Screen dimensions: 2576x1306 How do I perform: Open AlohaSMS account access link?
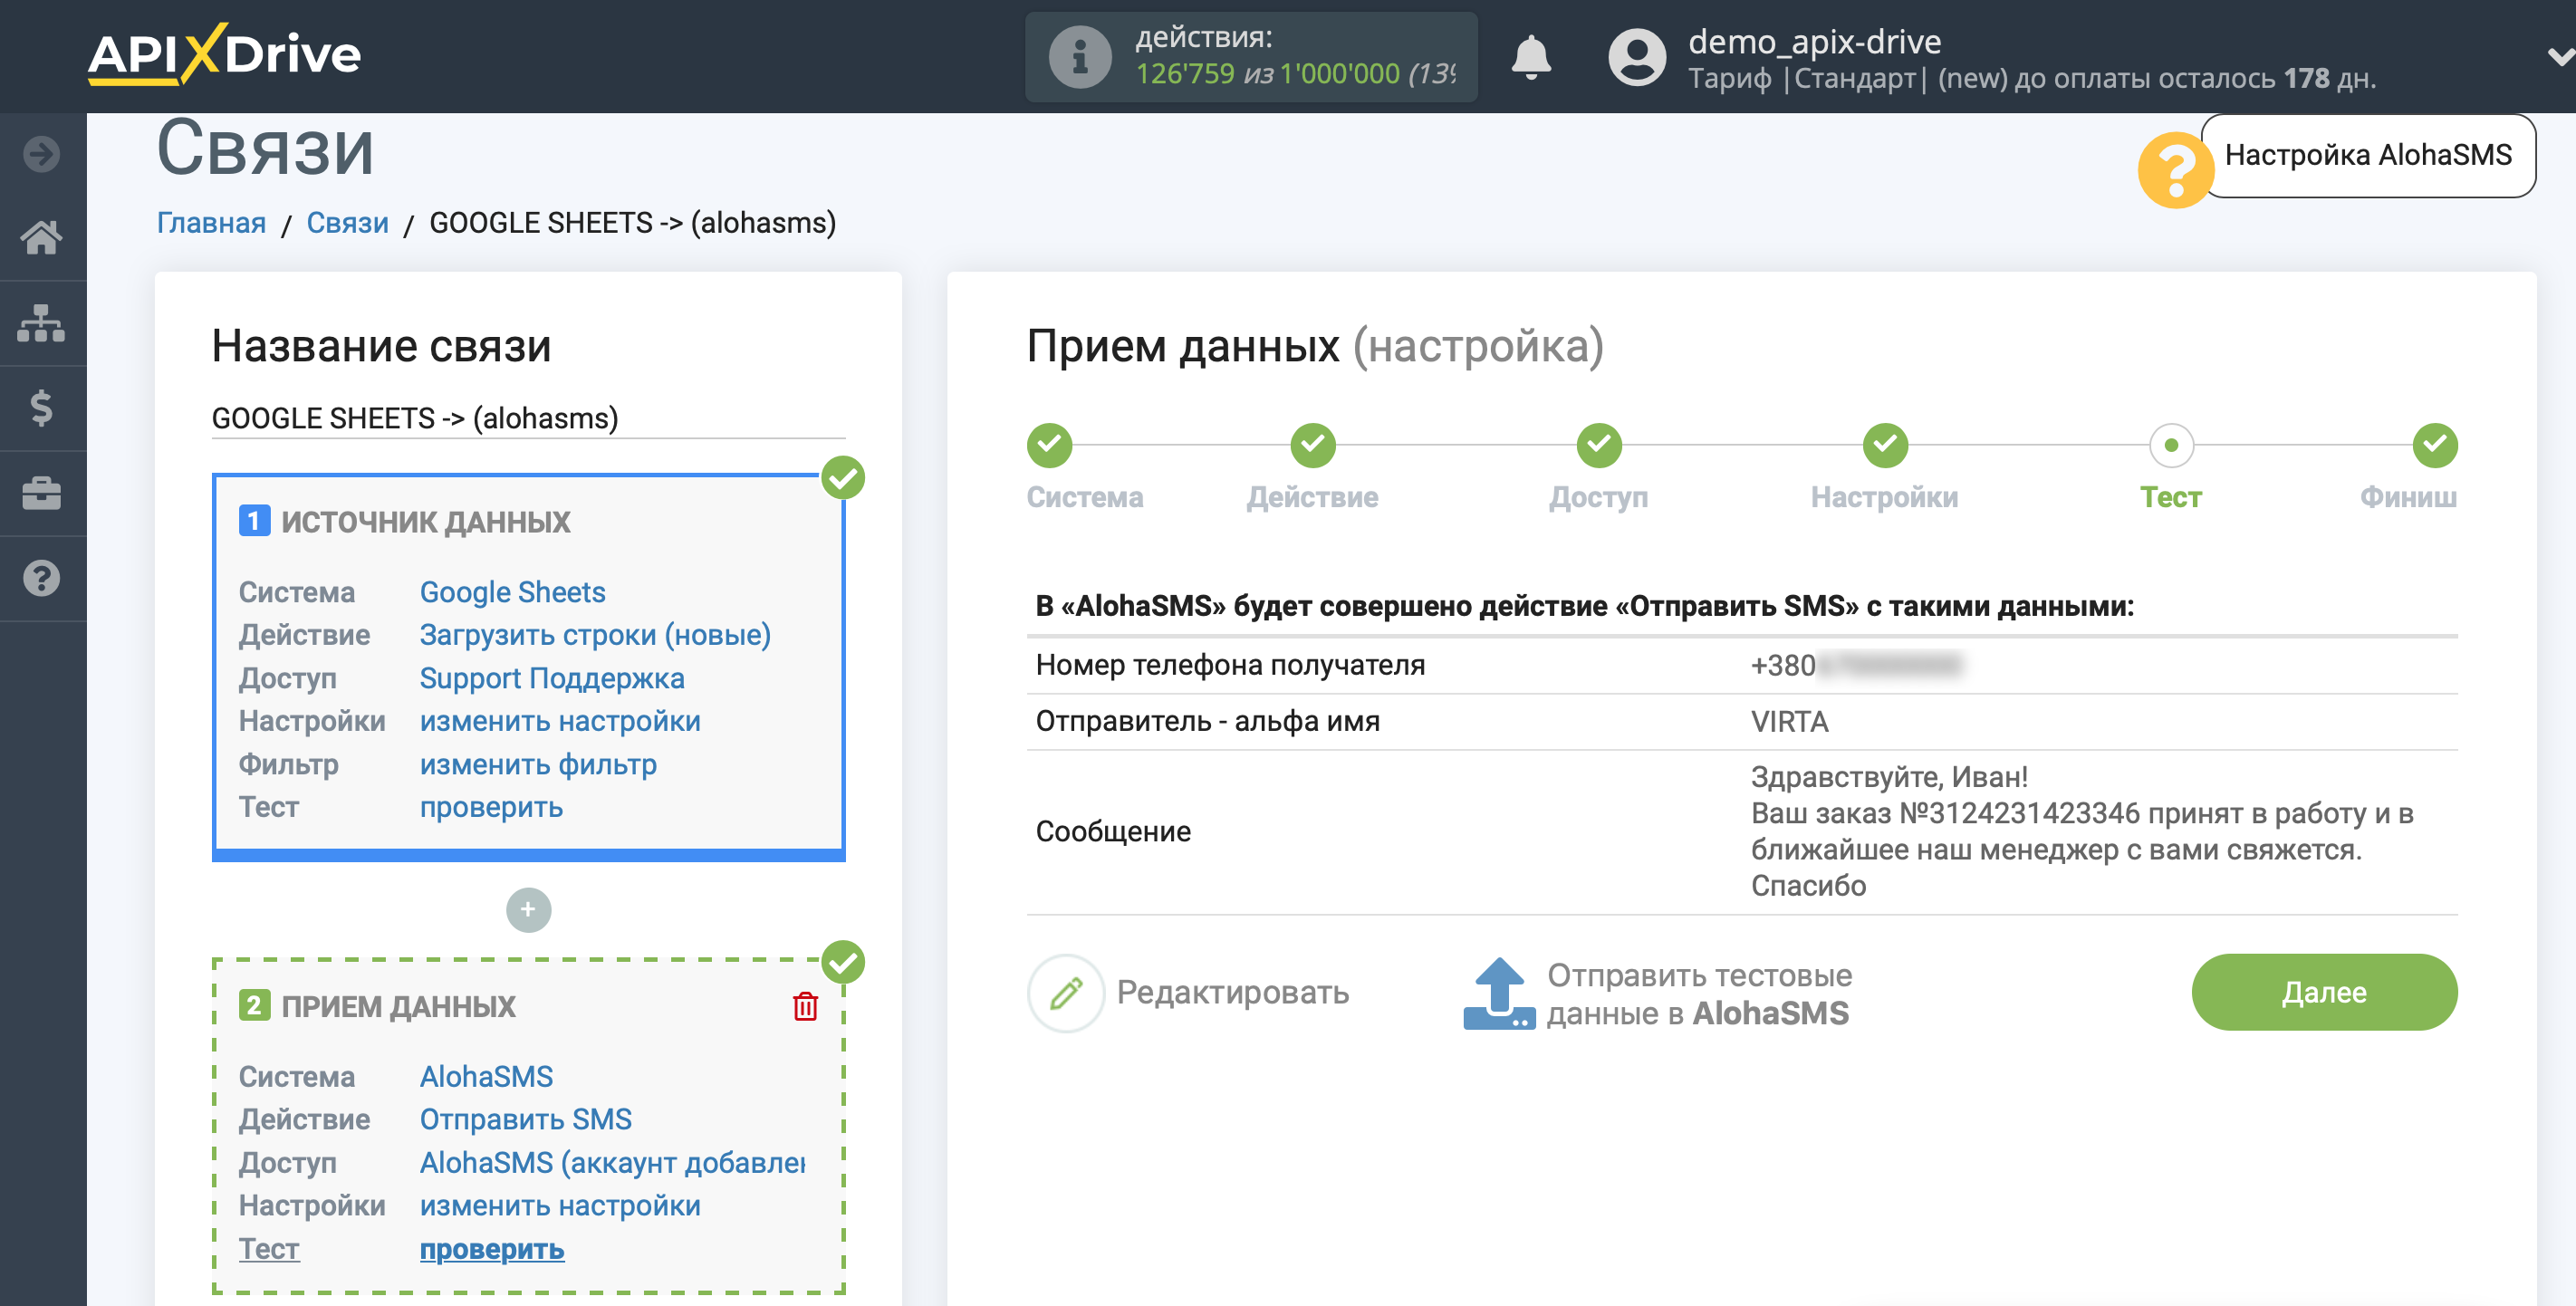point(612,1162)
